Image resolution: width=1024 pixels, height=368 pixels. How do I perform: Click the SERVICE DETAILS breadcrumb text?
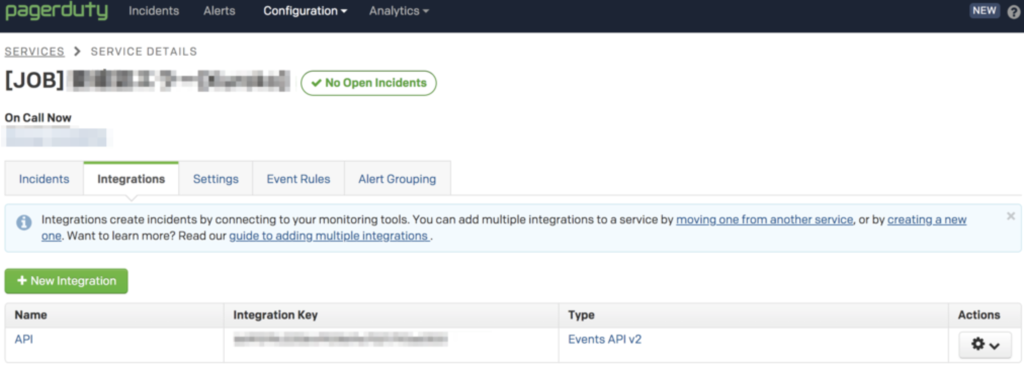(x=144, y=52)
